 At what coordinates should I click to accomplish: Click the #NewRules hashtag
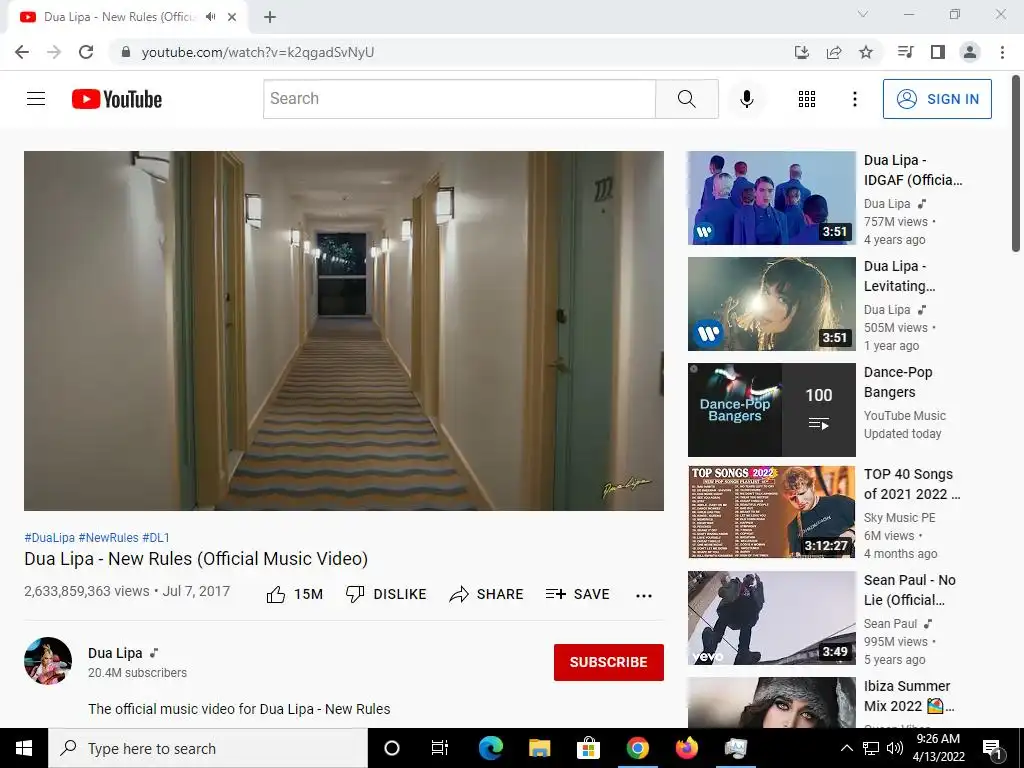coord(108,537)
